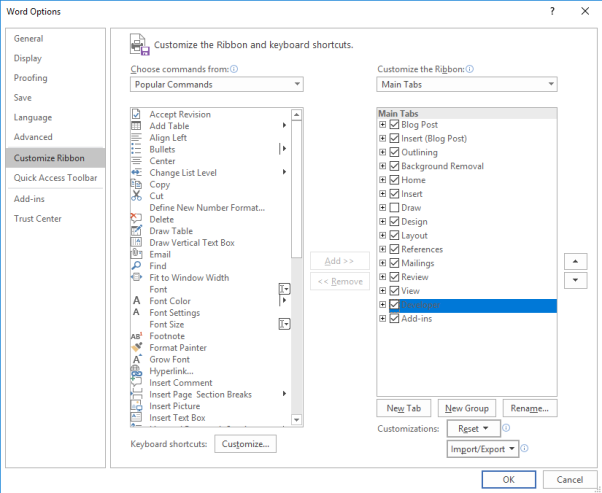
Task: Uncheck the Background Removal checkbox
Action: point(394,166)
